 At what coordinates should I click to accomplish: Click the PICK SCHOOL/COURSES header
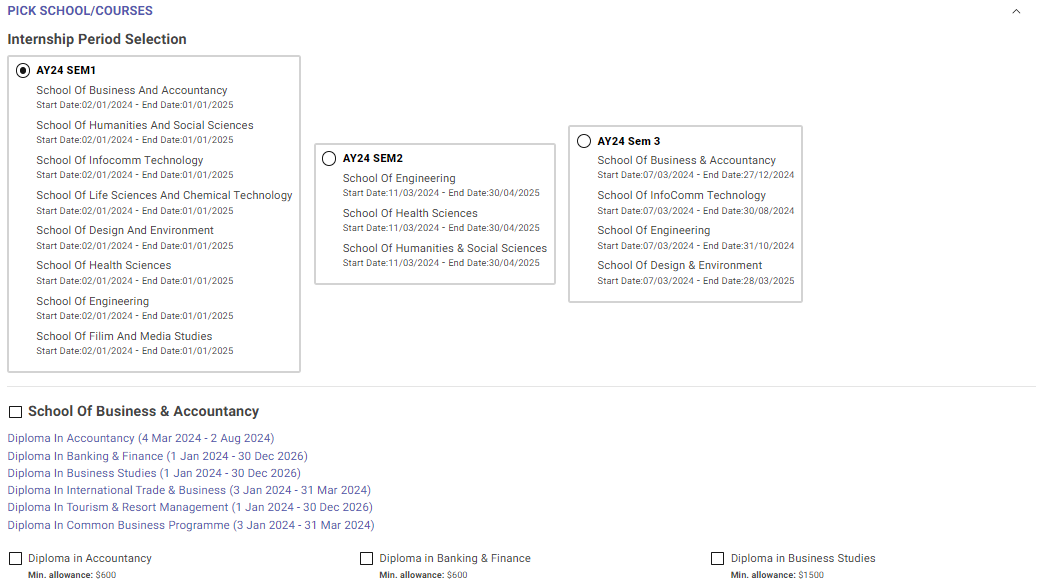(x=80, y=11)
